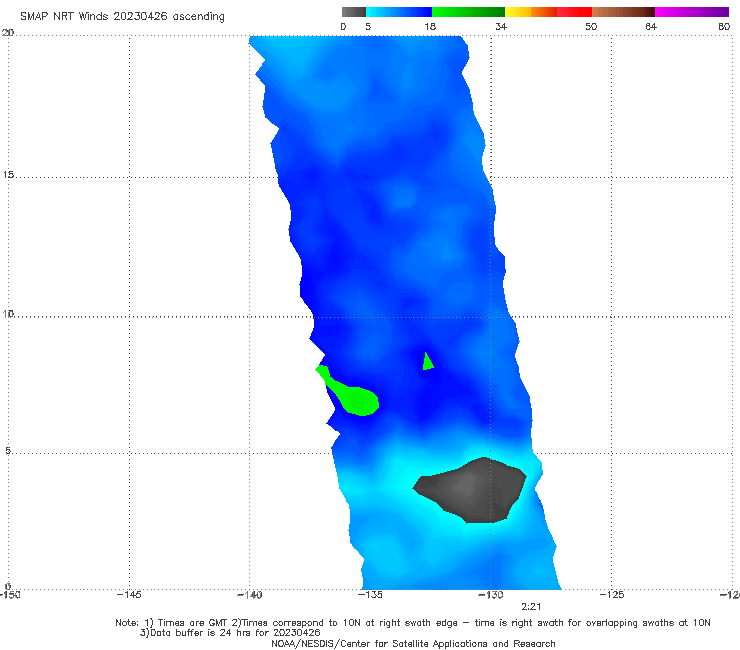Viewport: 740px width, 650px height.
Task: Click the longitude axis label '-135'
Action: pos(370,594)
